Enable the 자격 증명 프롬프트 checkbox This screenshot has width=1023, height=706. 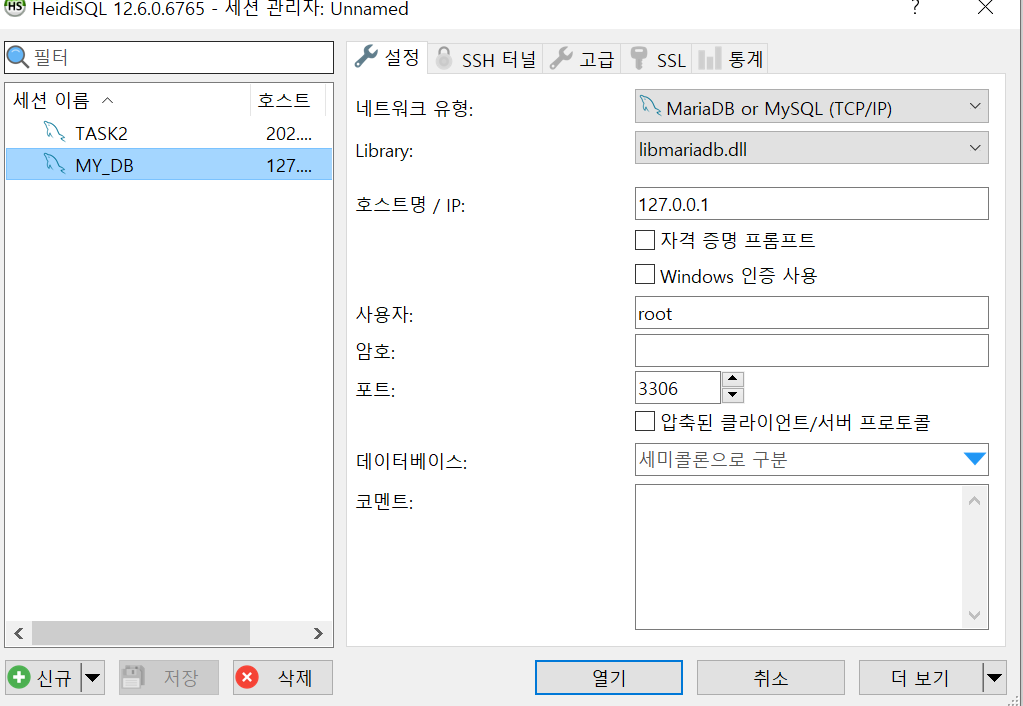pos(645,240)
